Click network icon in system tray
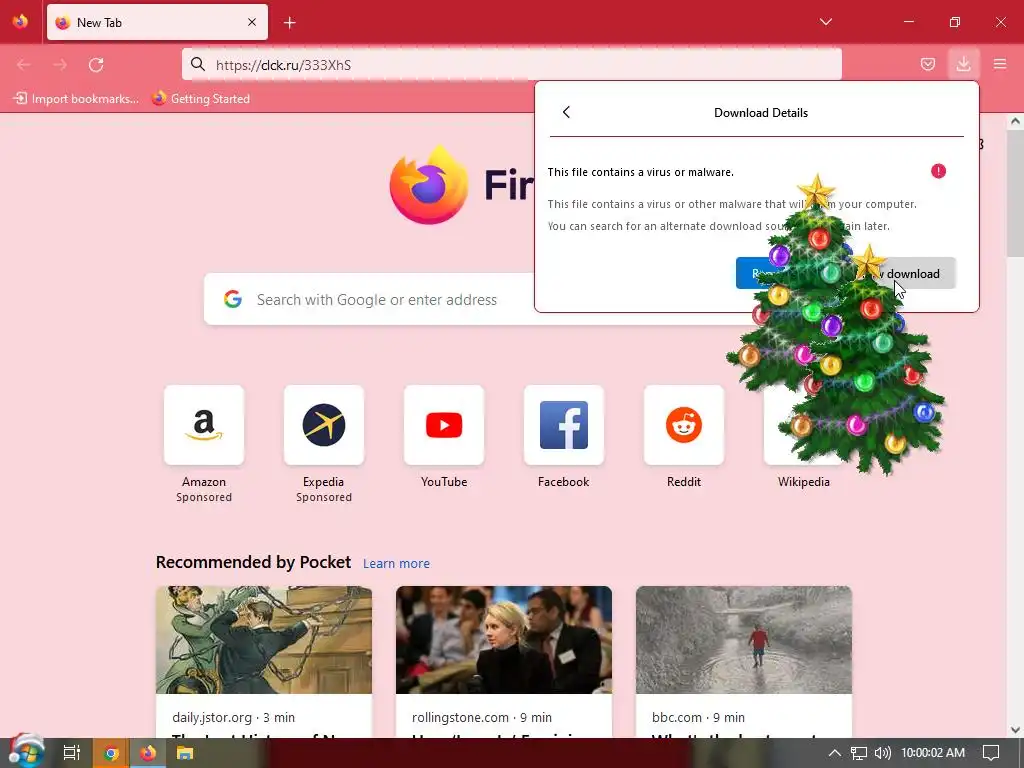 tap(859, 753)
